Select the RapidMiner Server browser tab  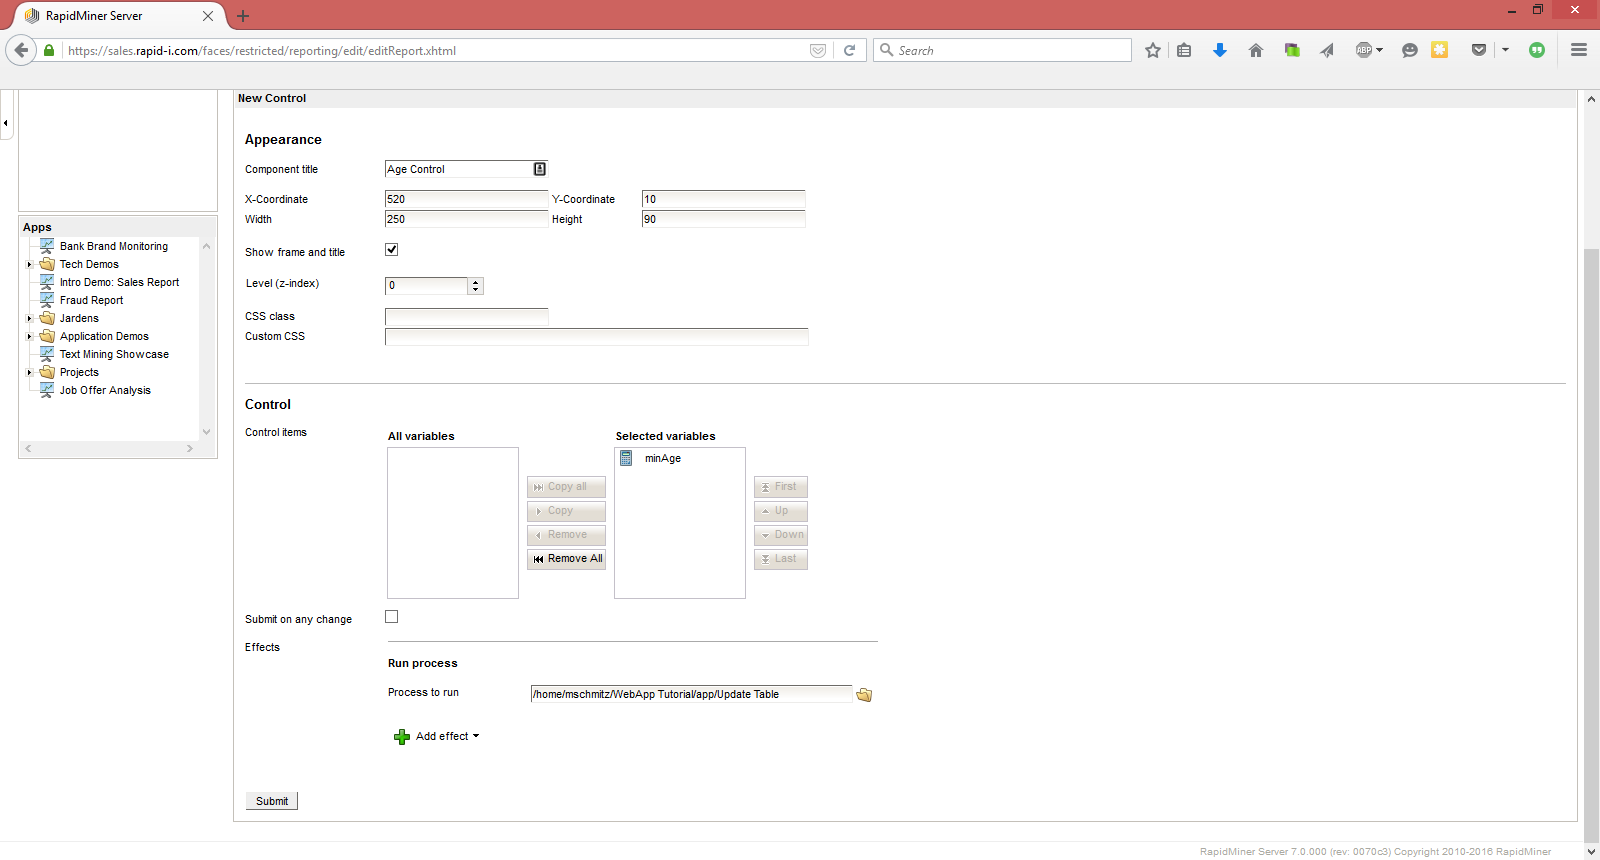110,16
